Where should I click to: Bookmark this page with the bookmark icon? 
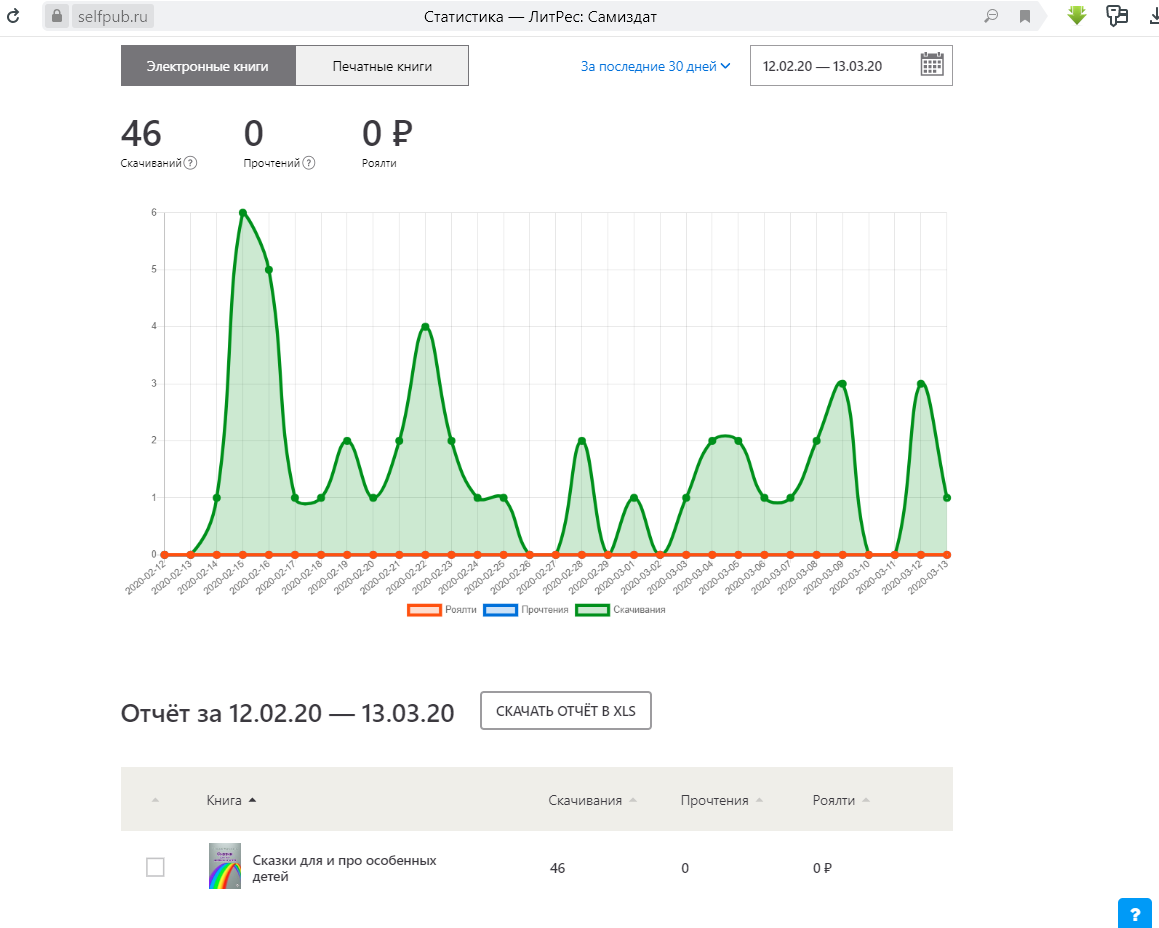tap(1024, 16)
